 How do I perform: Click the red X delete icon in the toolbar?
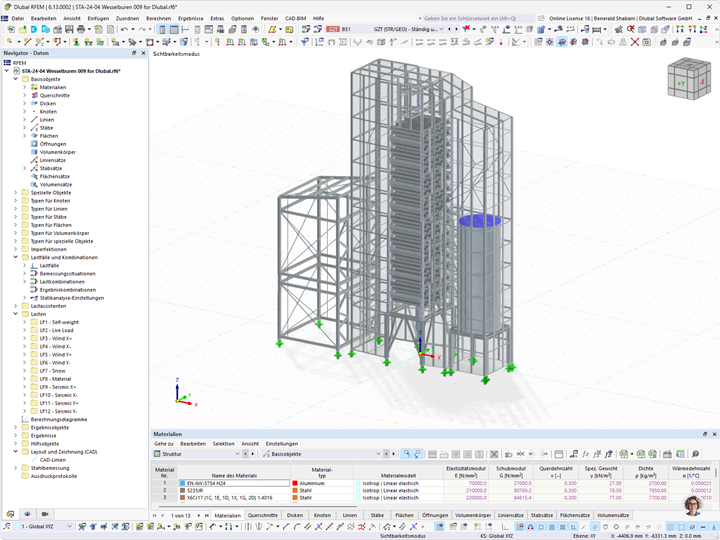tap(635, 42)
